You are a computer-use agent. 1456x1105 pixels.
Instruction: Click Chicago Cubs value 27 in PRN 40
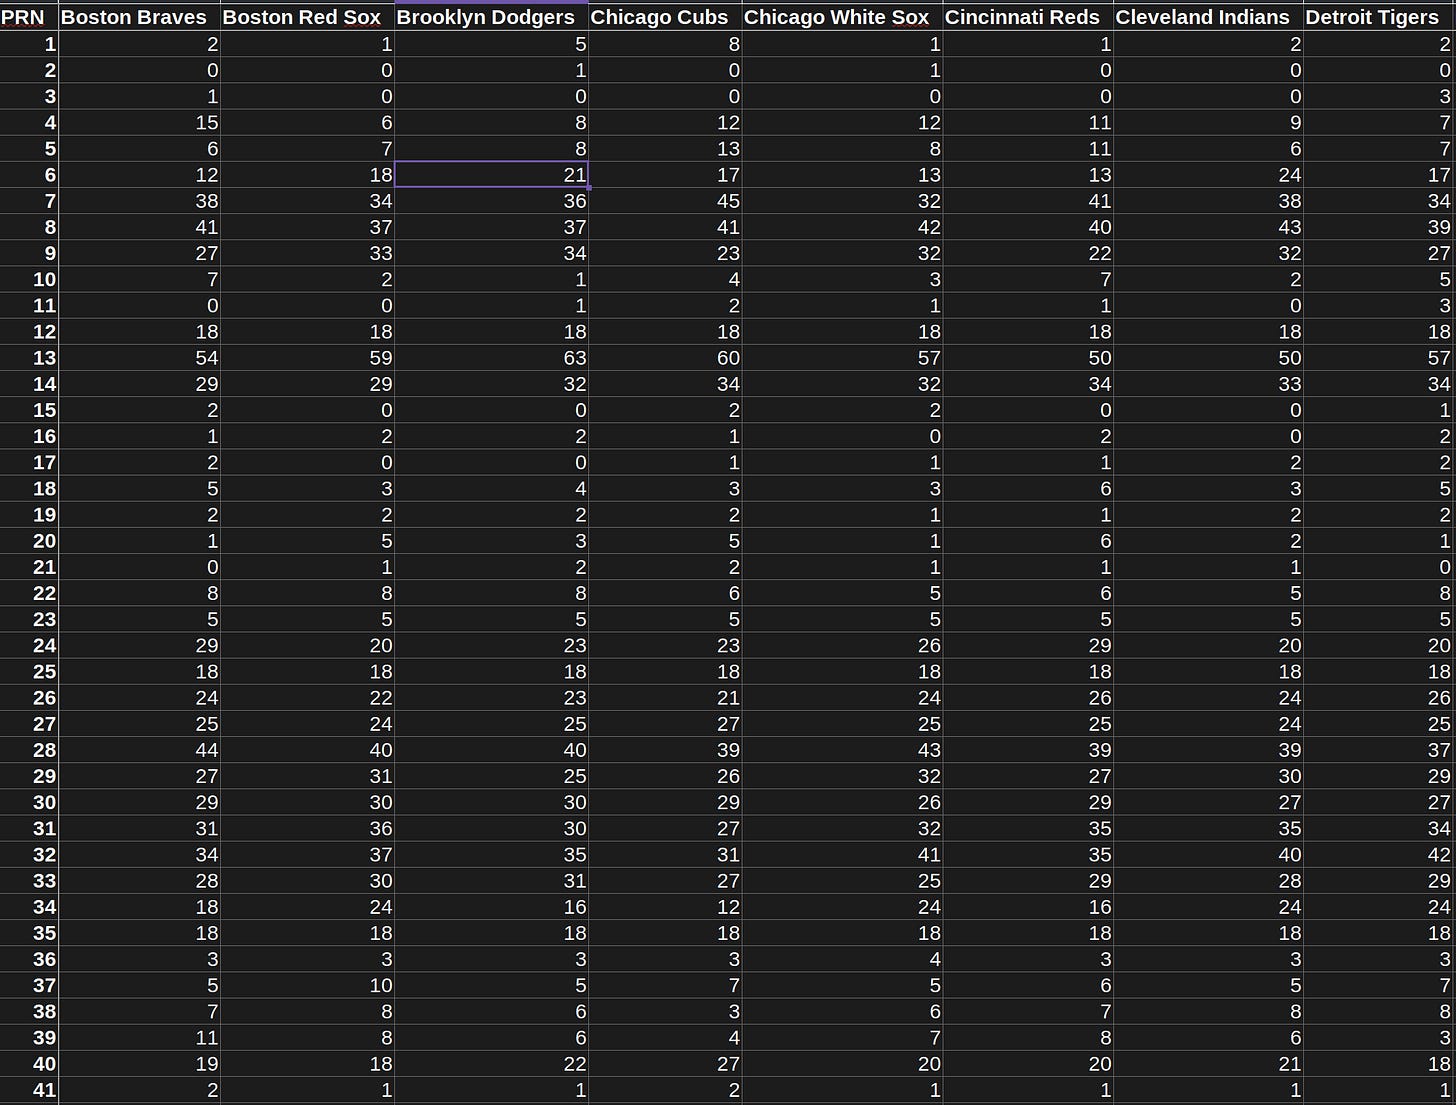tap(665, 1063)
